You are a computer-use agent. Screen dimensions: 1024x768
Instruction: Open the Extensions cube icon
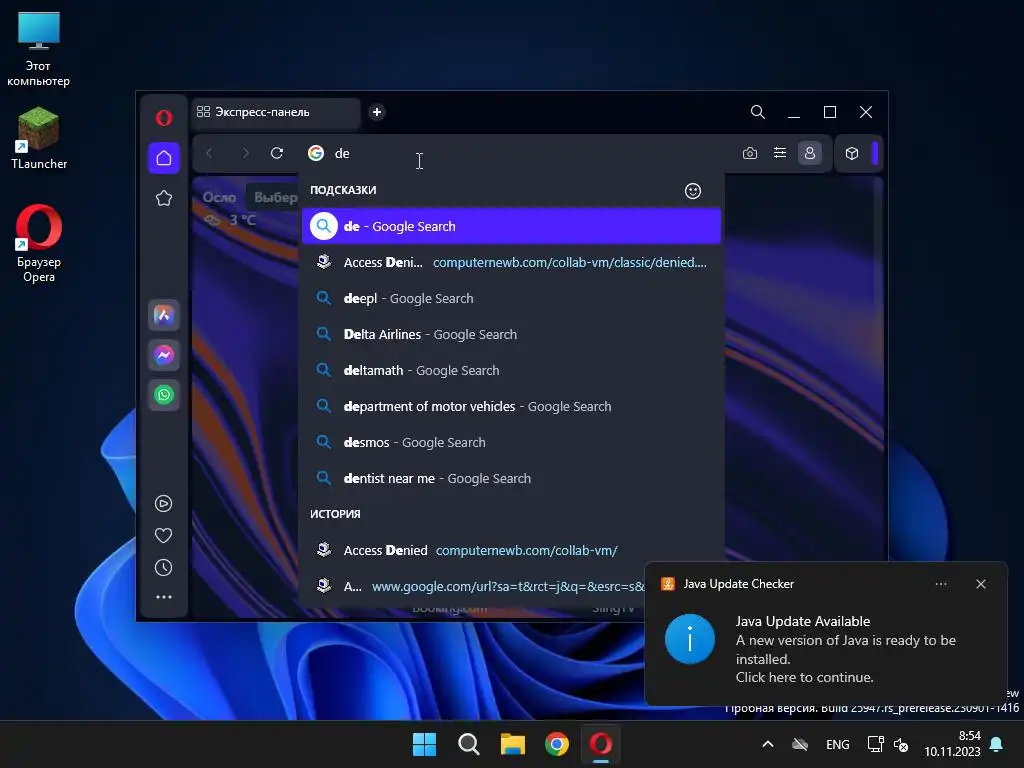tap(852, 153)
